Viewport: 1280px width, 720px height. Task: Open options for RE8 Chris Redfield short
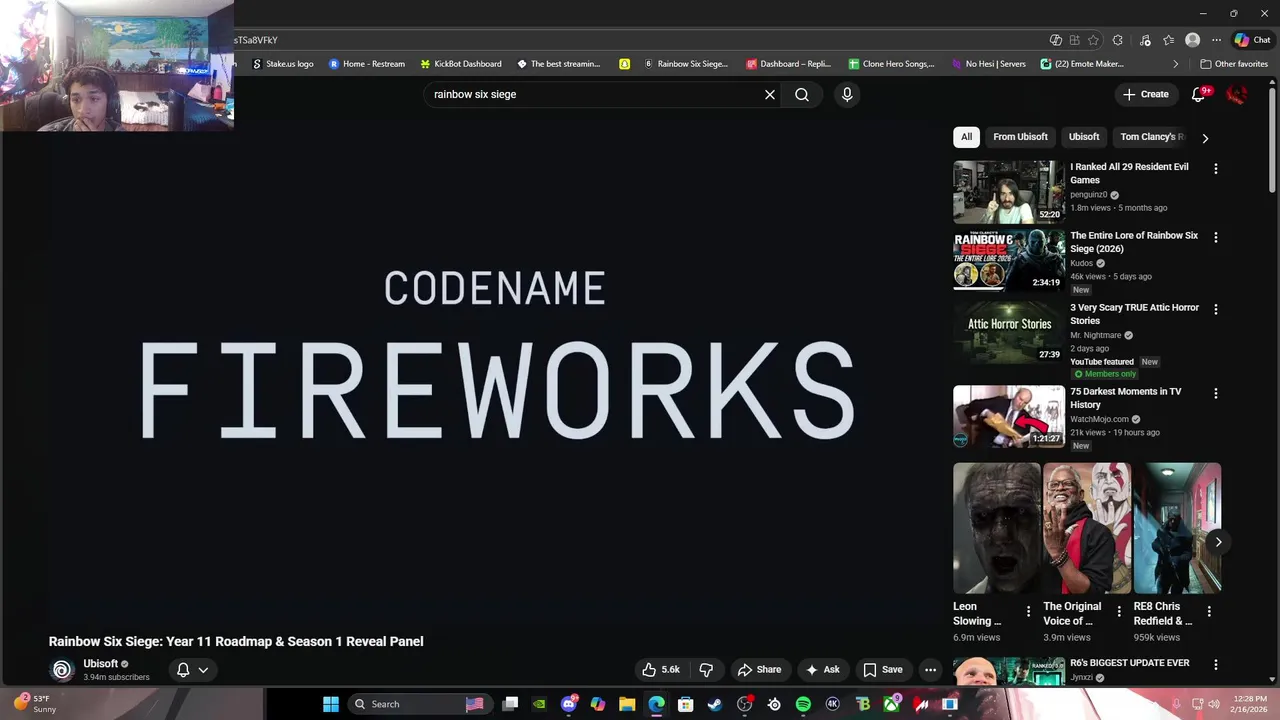point(1209,611)
